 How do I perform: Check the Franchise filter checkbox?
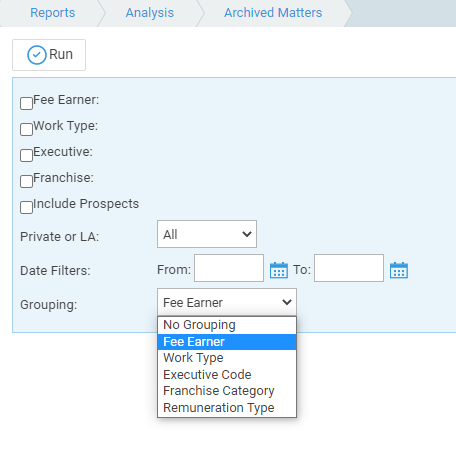[x=26, y=181]
